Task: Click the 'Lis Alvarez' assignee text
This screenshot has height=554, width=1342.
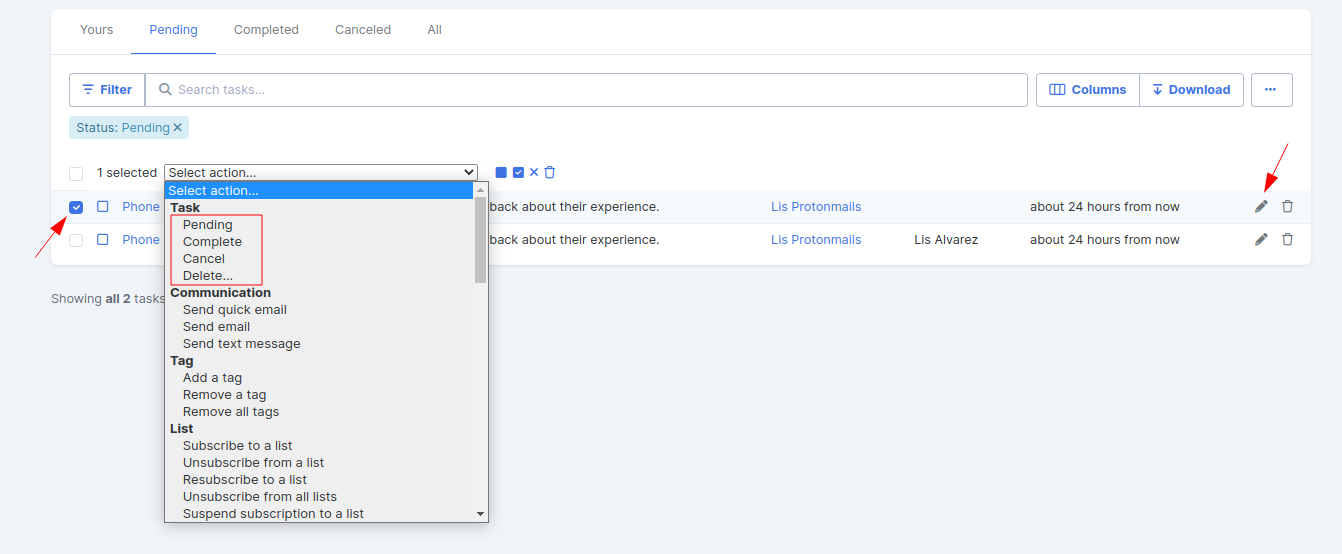Action: click(x=946, y=239)
